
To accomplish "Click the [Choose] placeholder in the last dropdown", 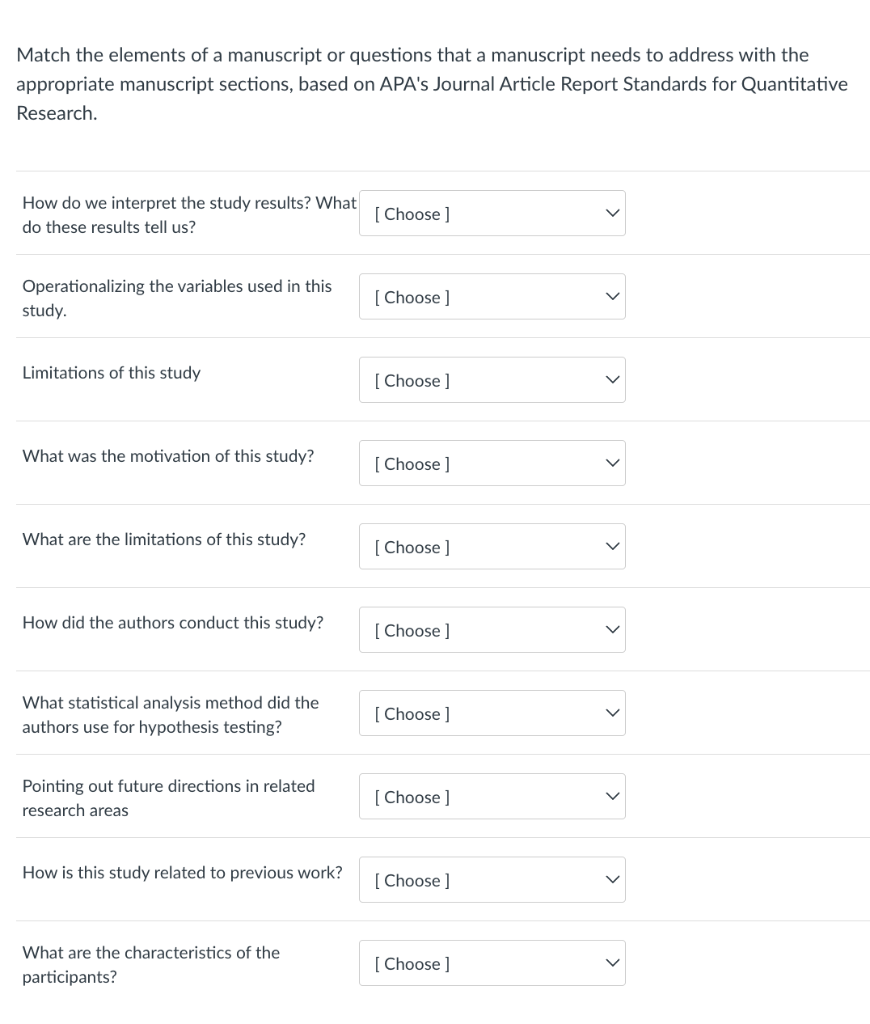I will (x=410, y=963).
